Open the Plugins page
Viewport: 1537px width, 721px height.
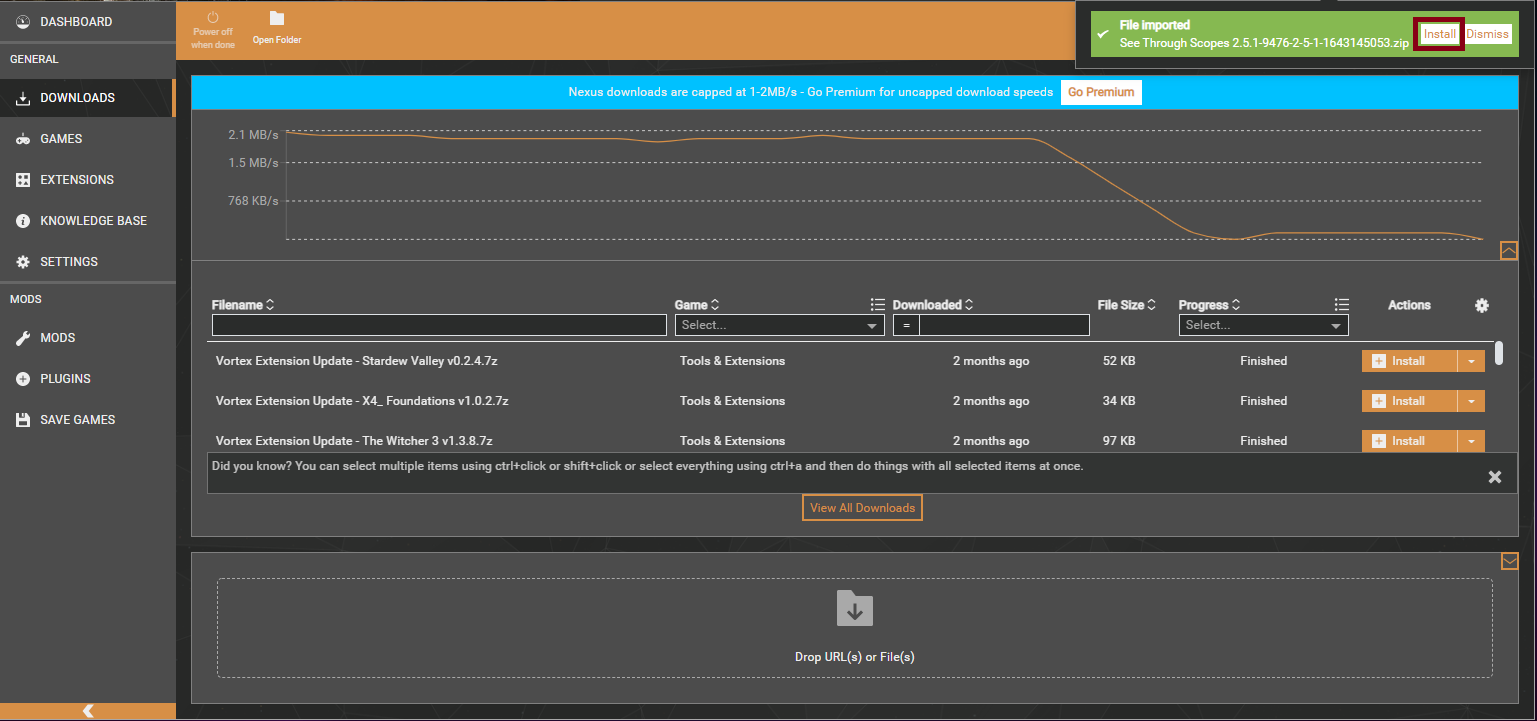pyautogui.click(x=87, y=379)
